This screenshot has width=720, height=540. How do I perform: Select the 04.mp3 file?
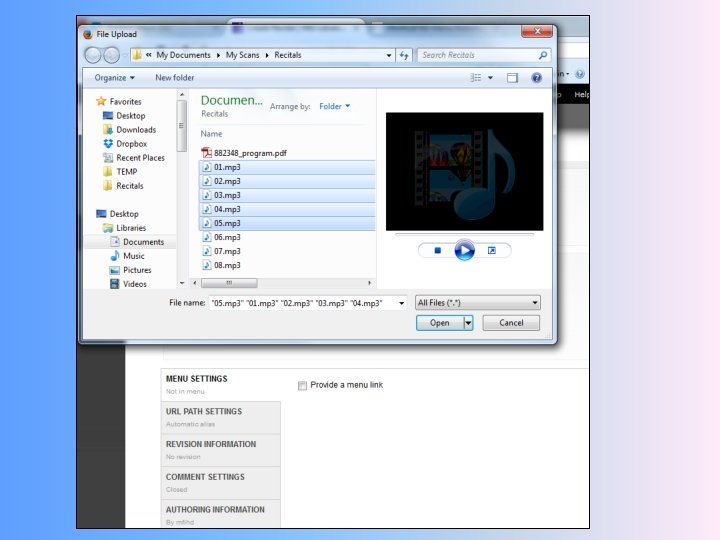pyautogui.click(x=287, y=209)
